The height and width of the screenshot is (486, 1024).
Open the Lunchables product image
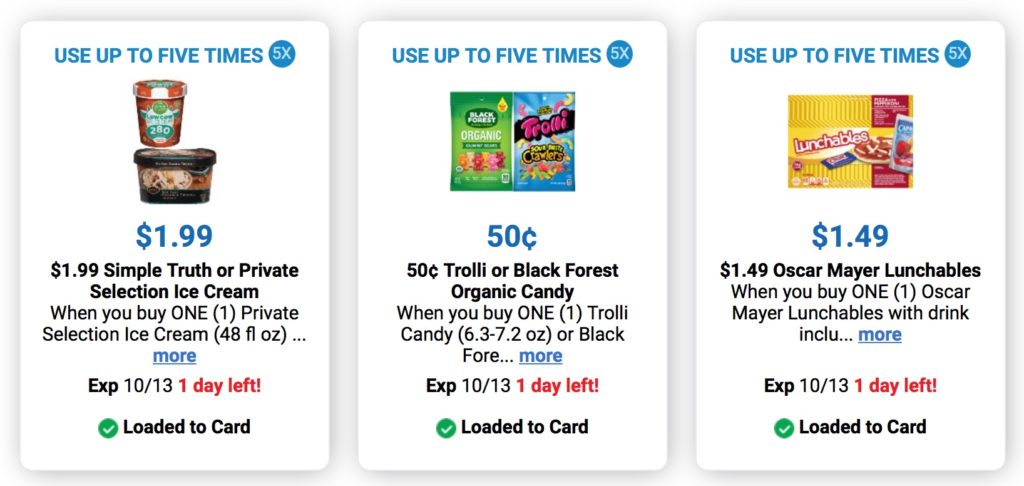[850, 141]
